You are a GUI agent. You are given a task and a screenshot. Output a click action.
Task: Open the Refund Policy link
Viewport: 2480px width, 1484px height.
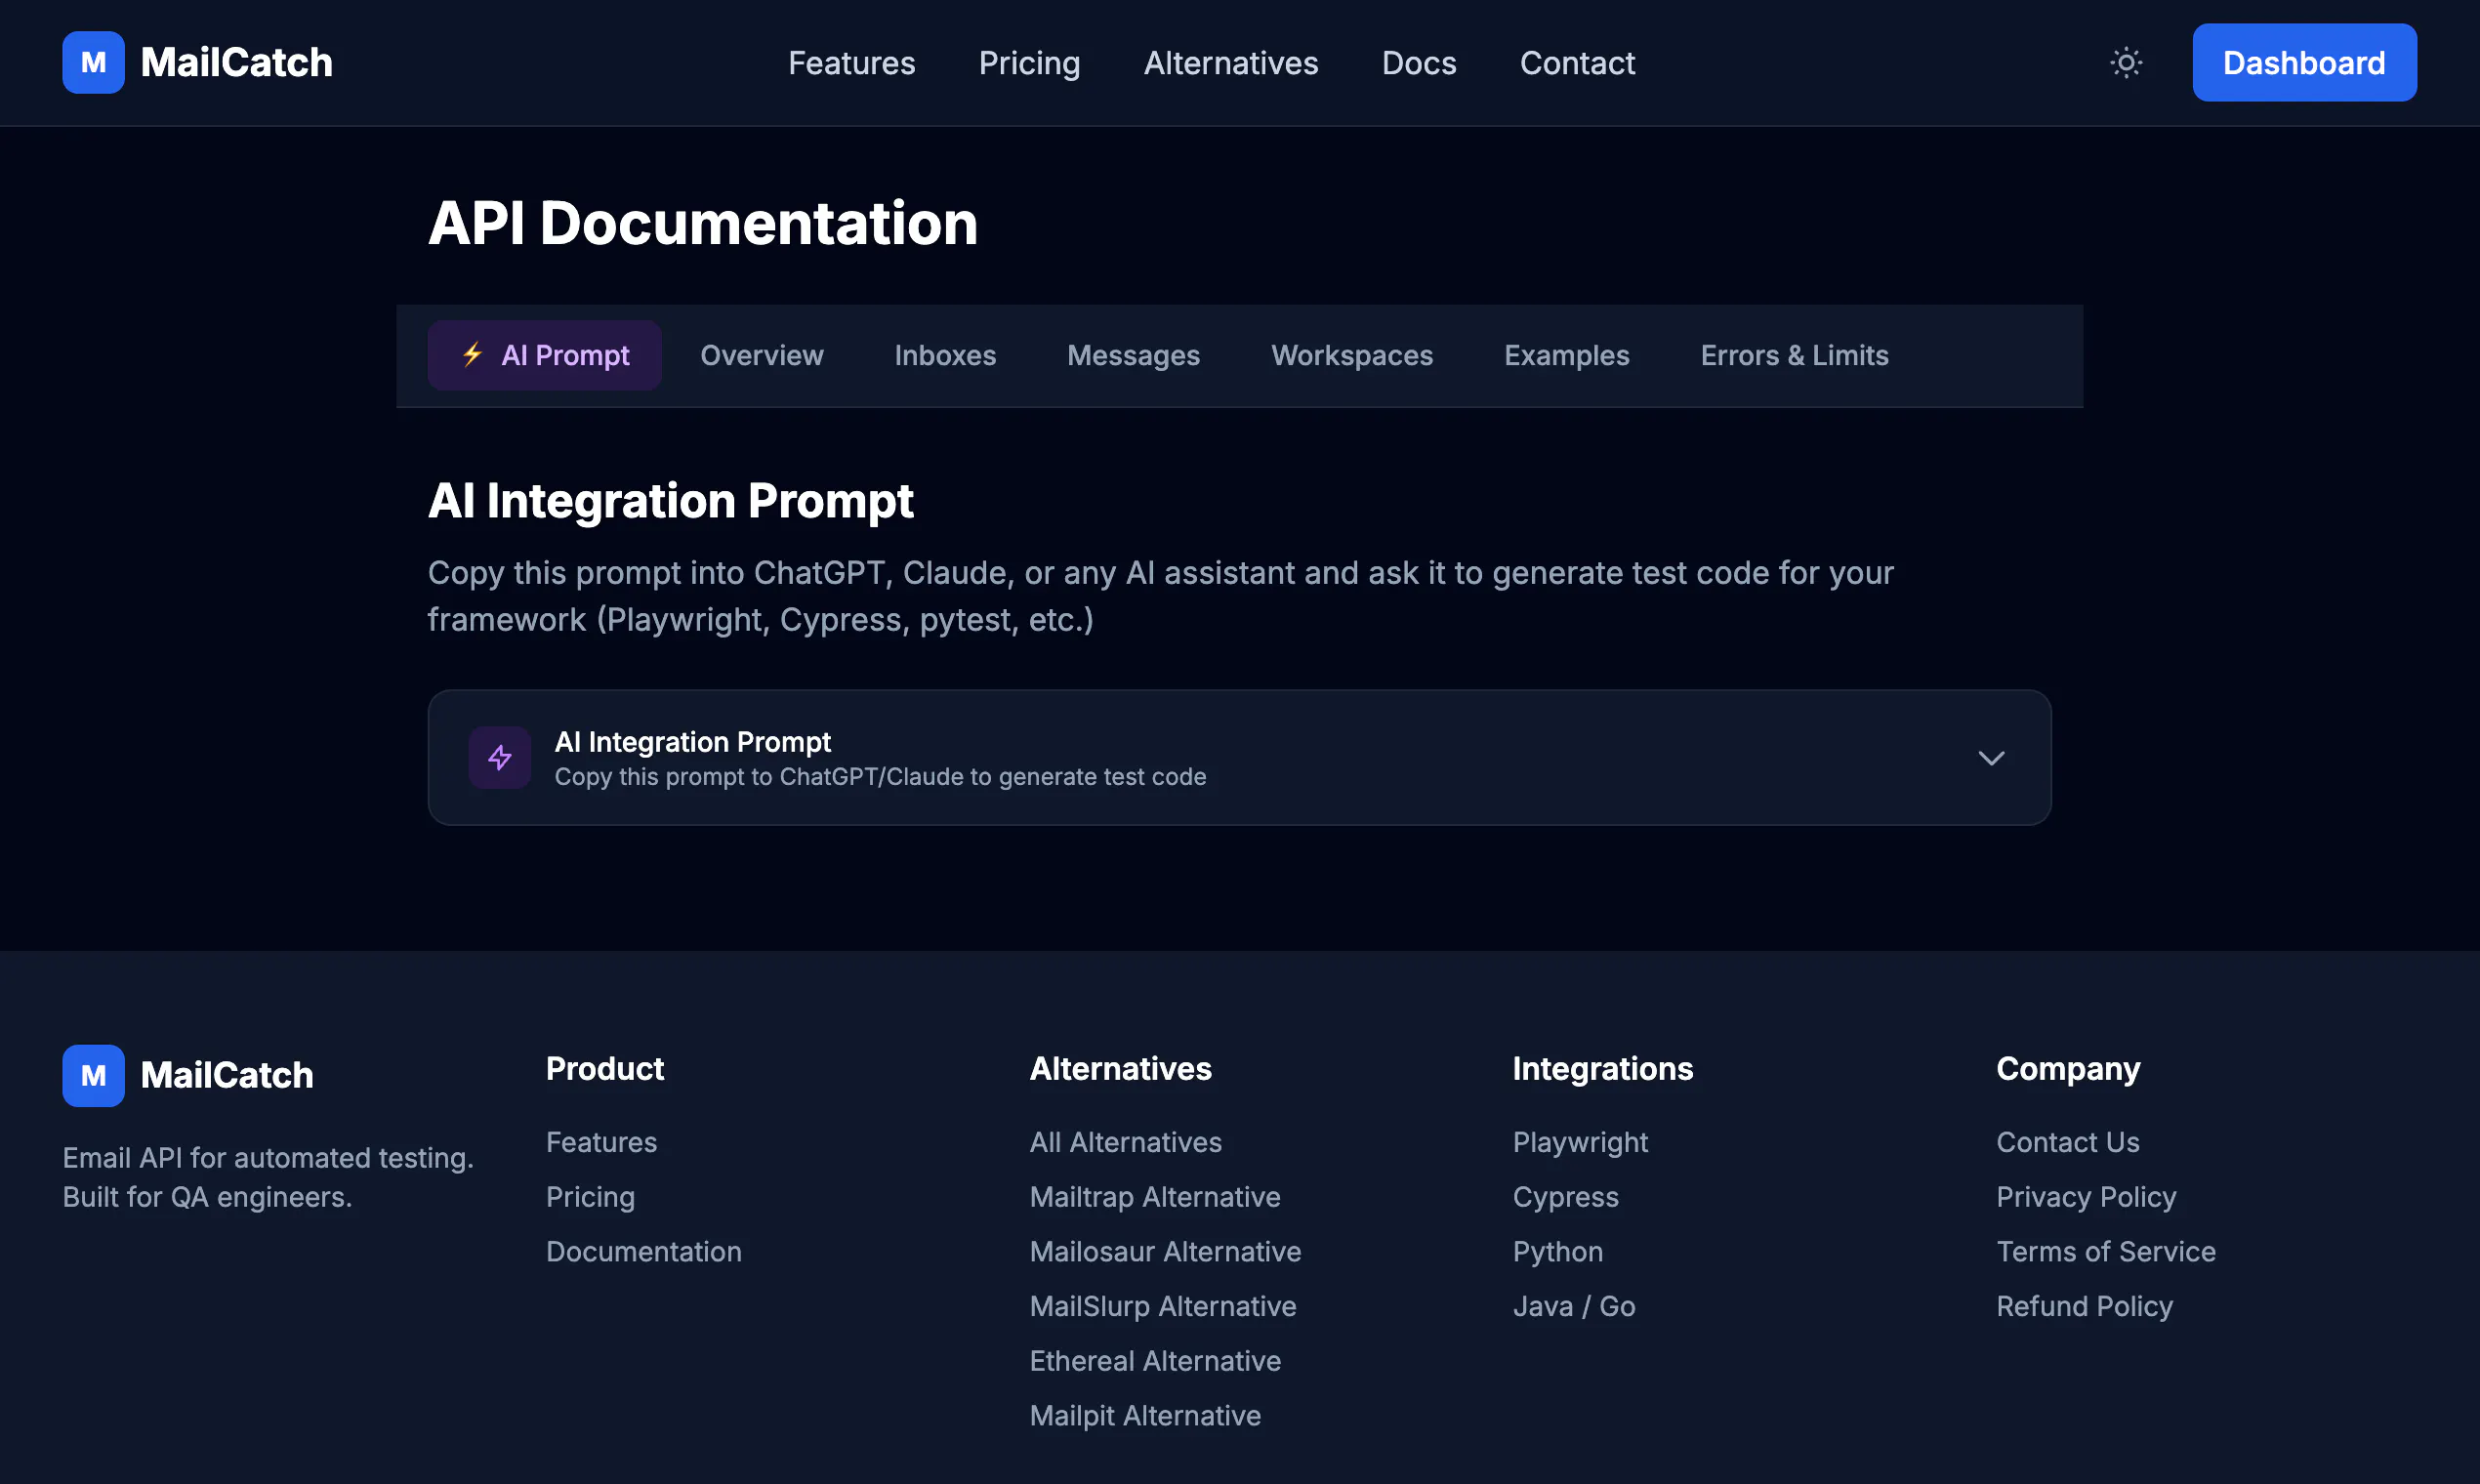coord(2084,1306)
